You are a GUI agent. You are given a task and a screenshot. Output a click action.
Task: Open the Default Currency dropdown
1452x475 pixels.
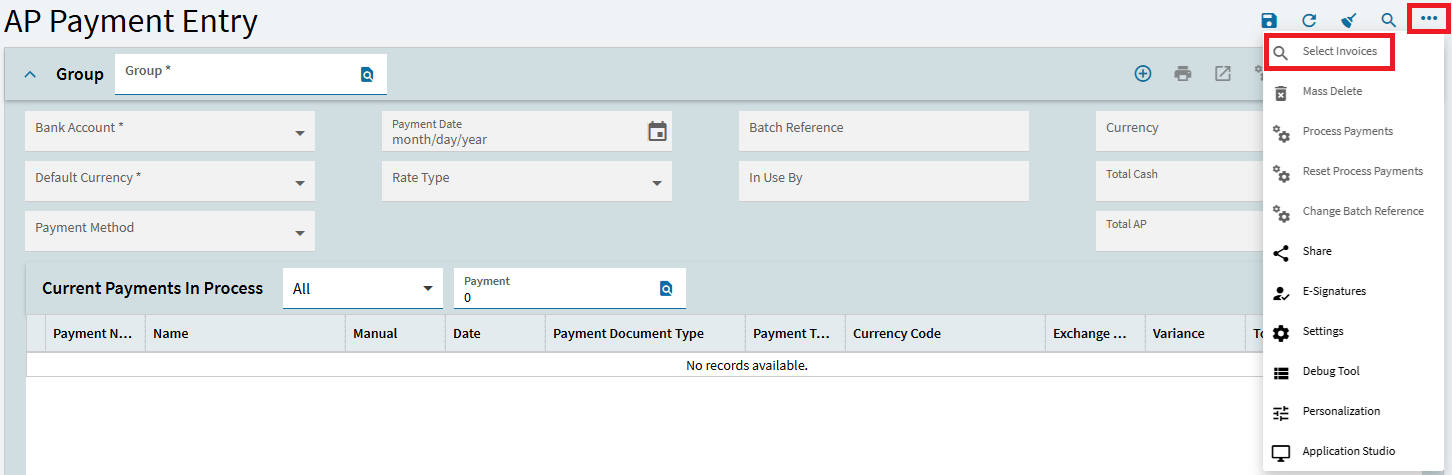pyautogui.click(x=299, y=184)
